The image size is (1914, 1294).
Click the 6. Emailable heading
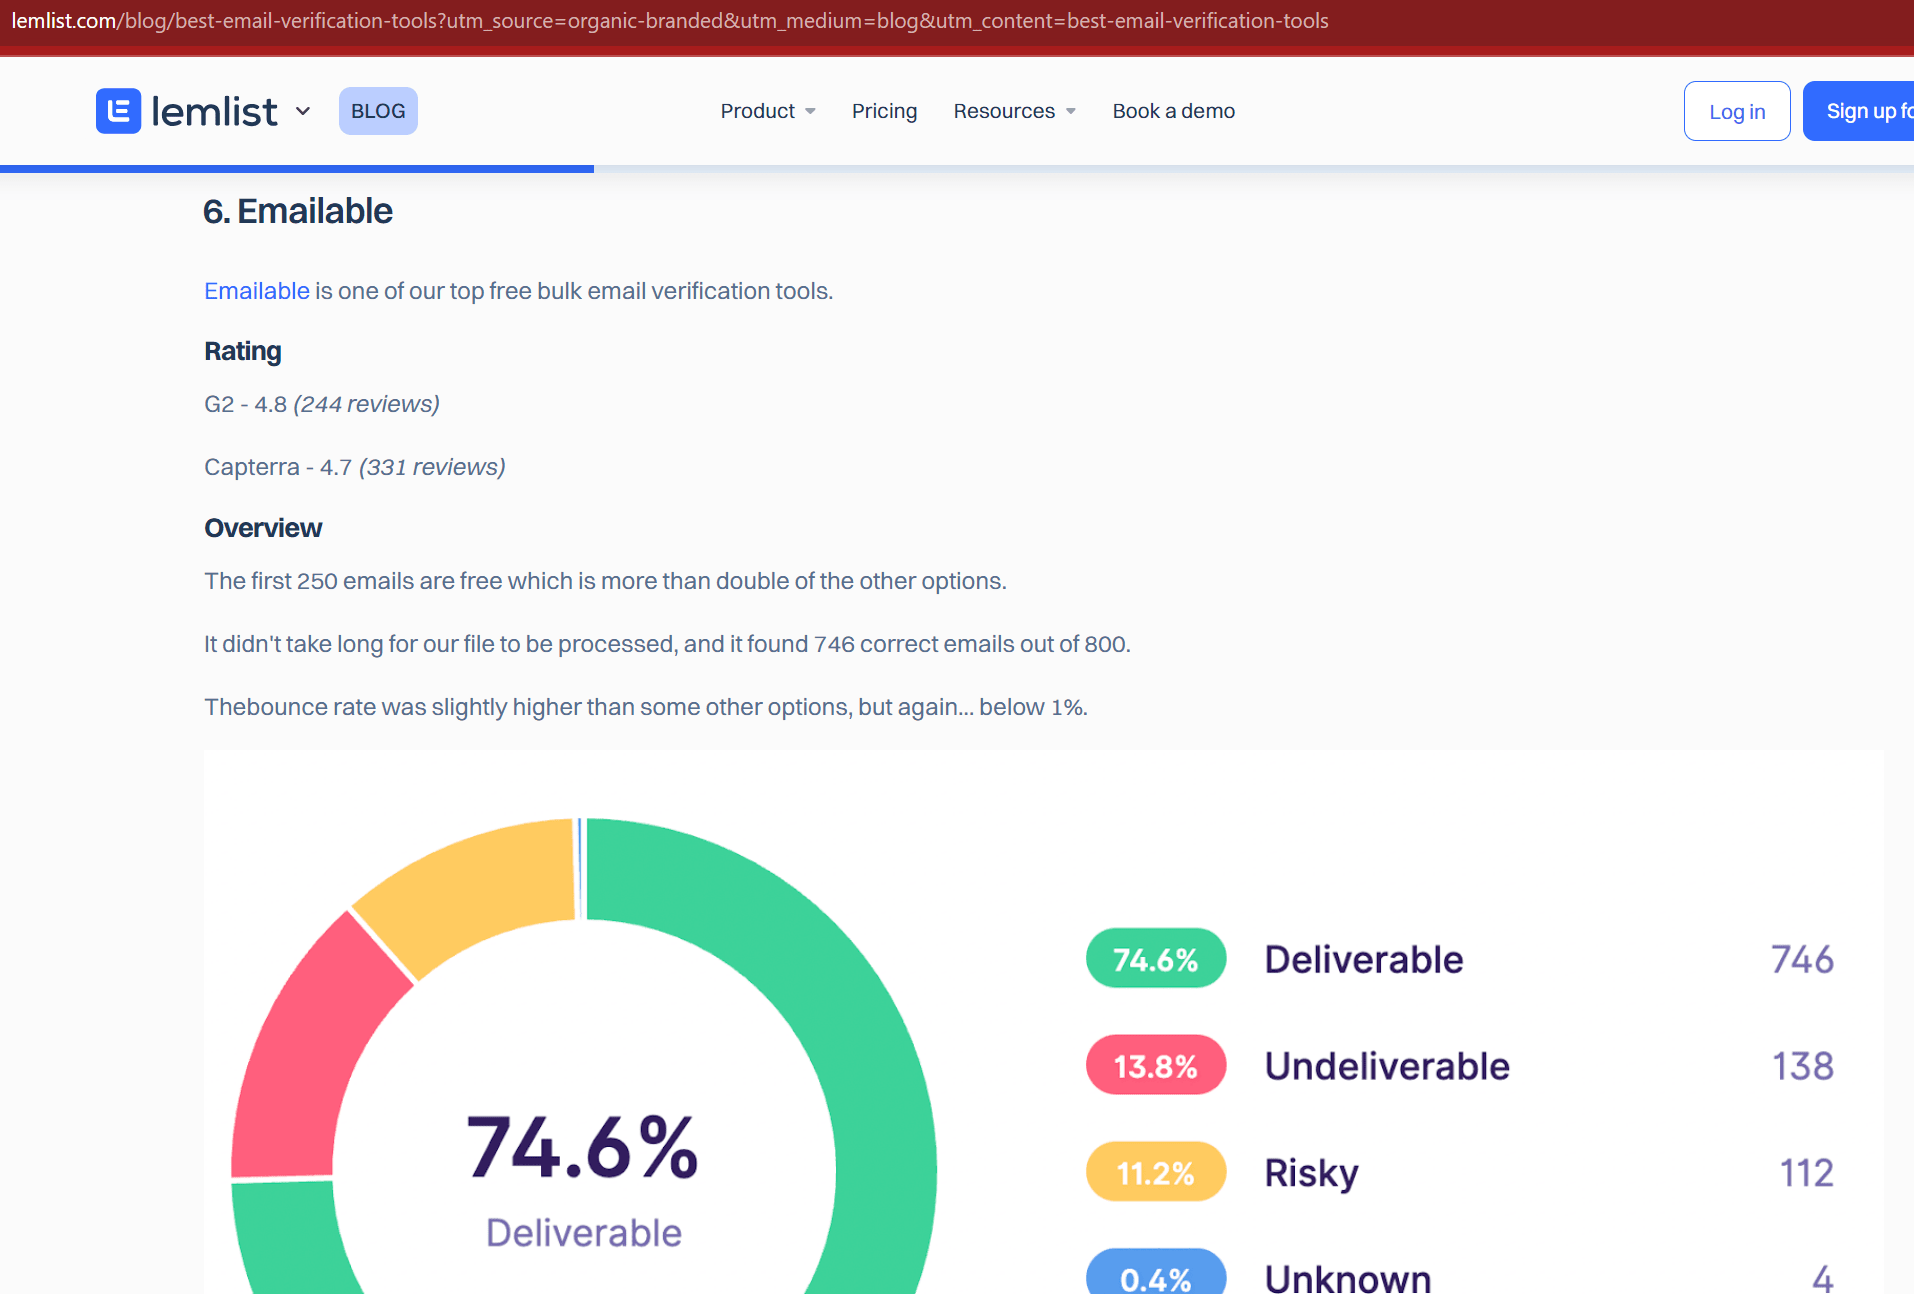tap(298, 211)
